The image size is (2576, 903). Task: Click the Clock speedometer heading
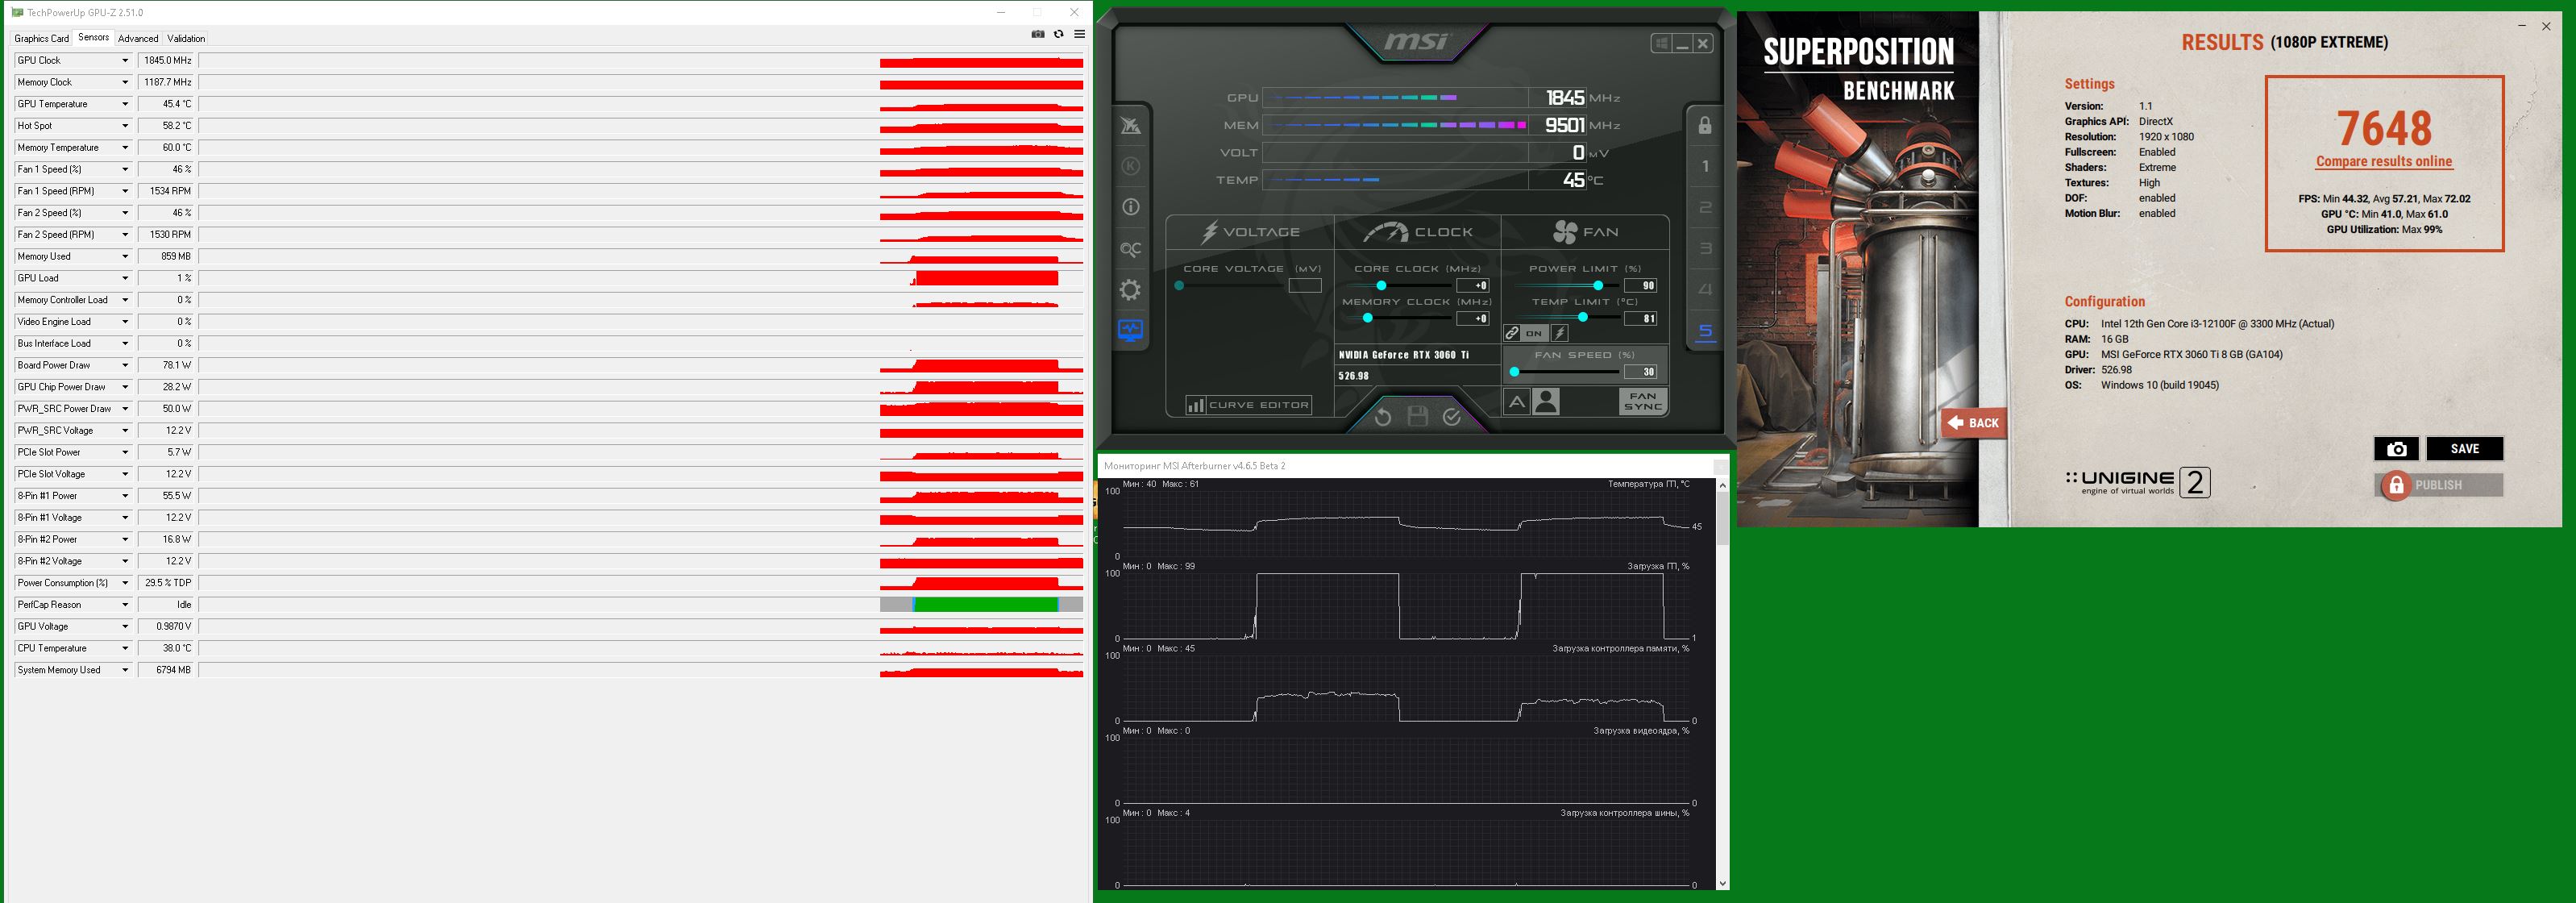tap(1418, 232)
